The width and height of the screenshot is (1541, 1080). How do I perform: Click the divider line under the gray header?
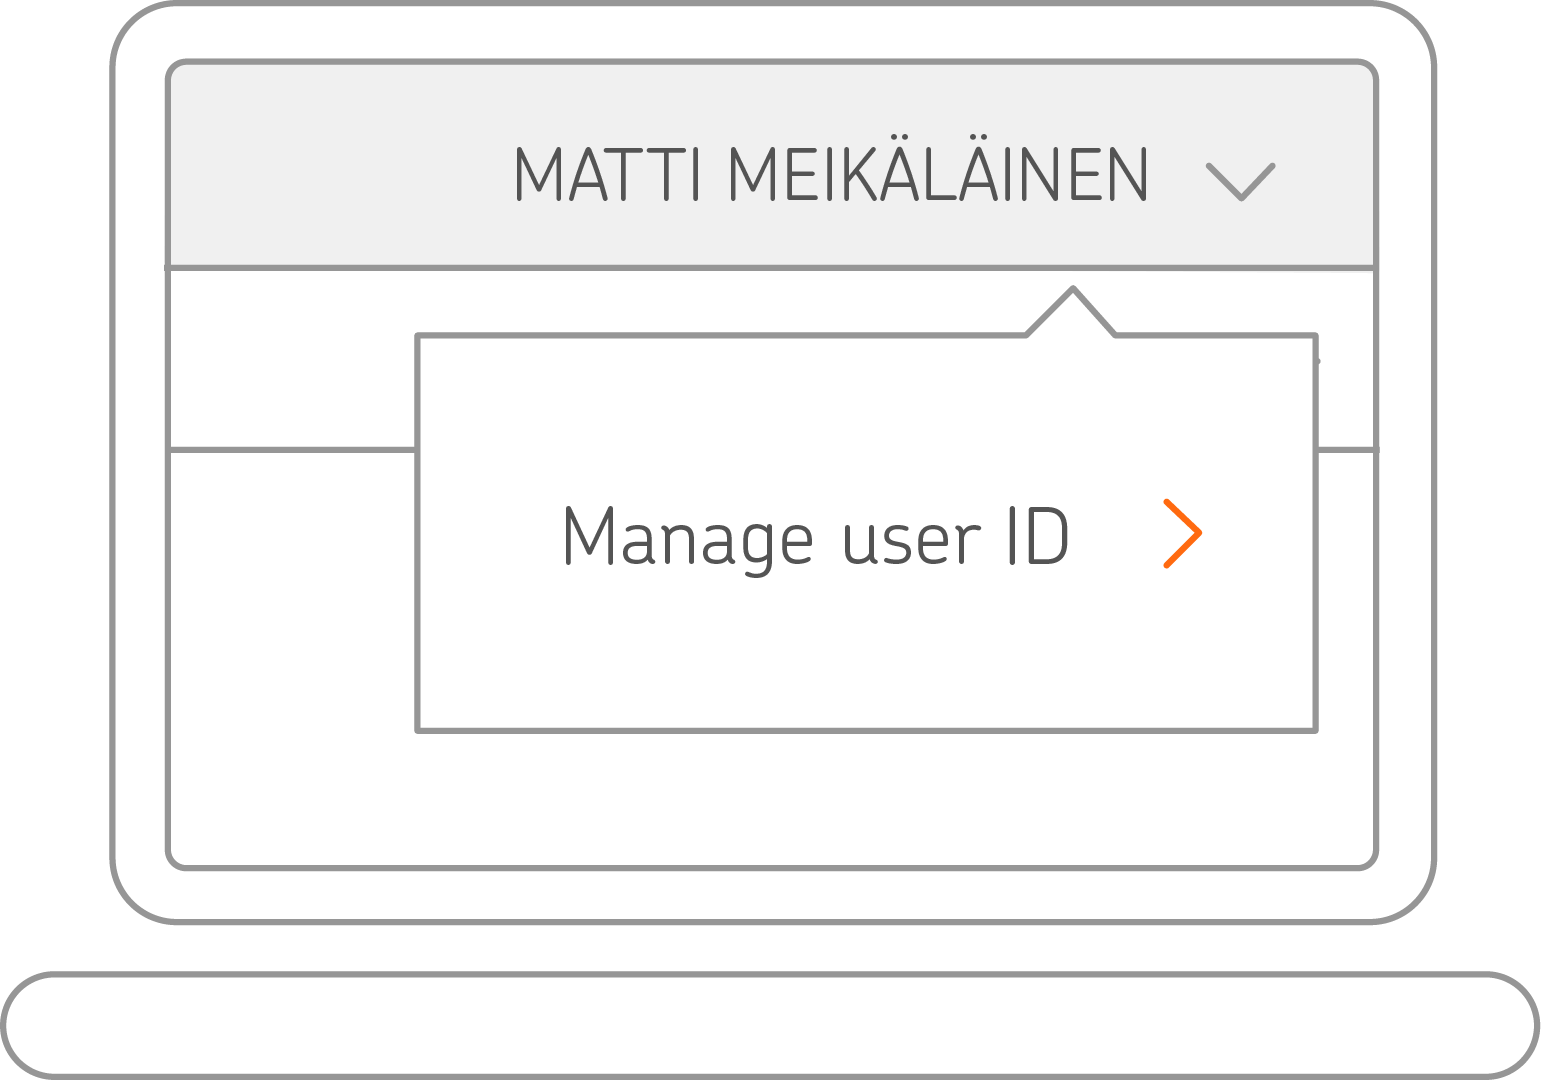pos(600,268)
